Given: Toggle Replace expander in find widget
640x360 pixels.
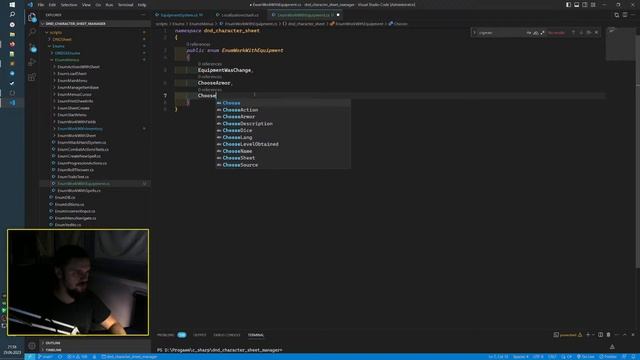Looking at the screenshot, I should click(x=474, y=32).
